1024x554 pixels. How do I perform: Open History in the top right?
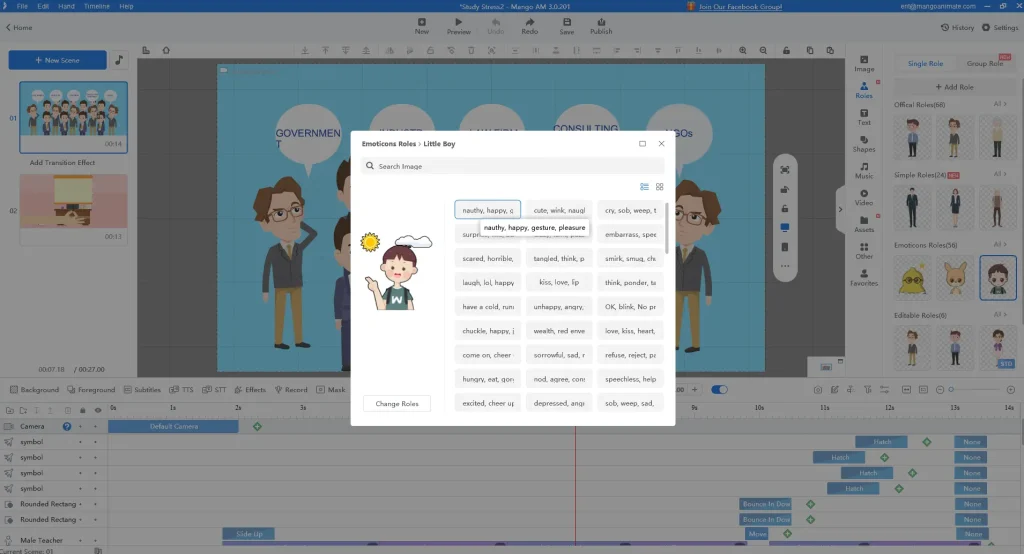point(957,28)
